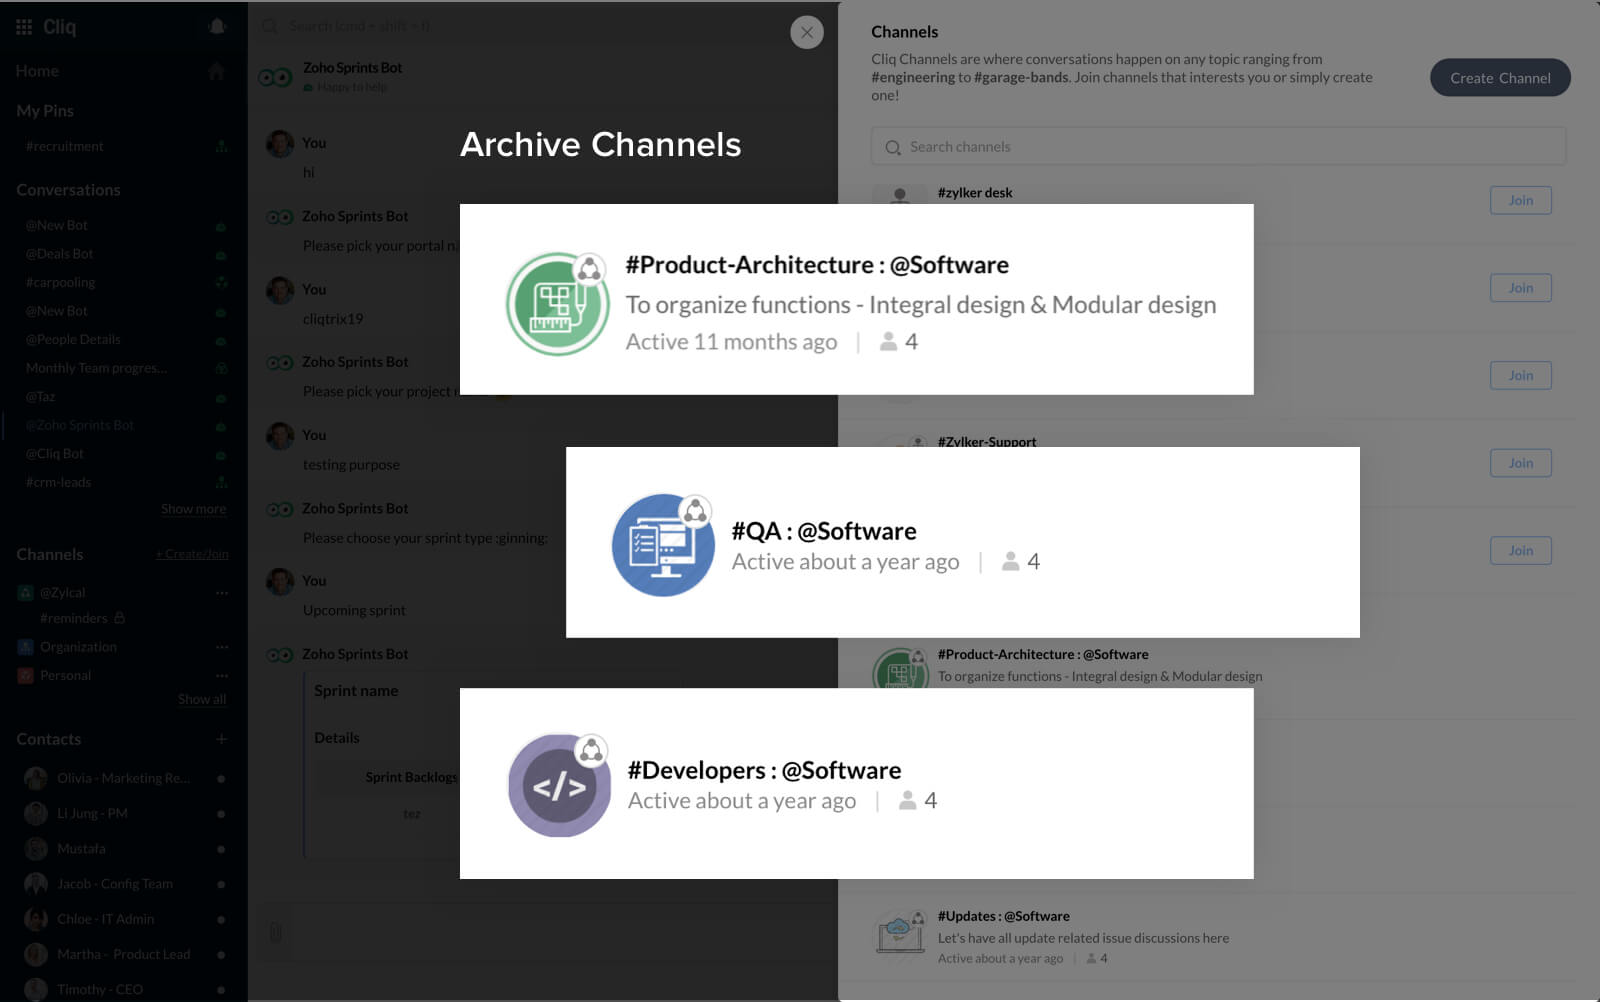Go to Home in the sidebar
This screenshot has height=1002, width=1600.
pyautogui.click(x=37, y=71)
